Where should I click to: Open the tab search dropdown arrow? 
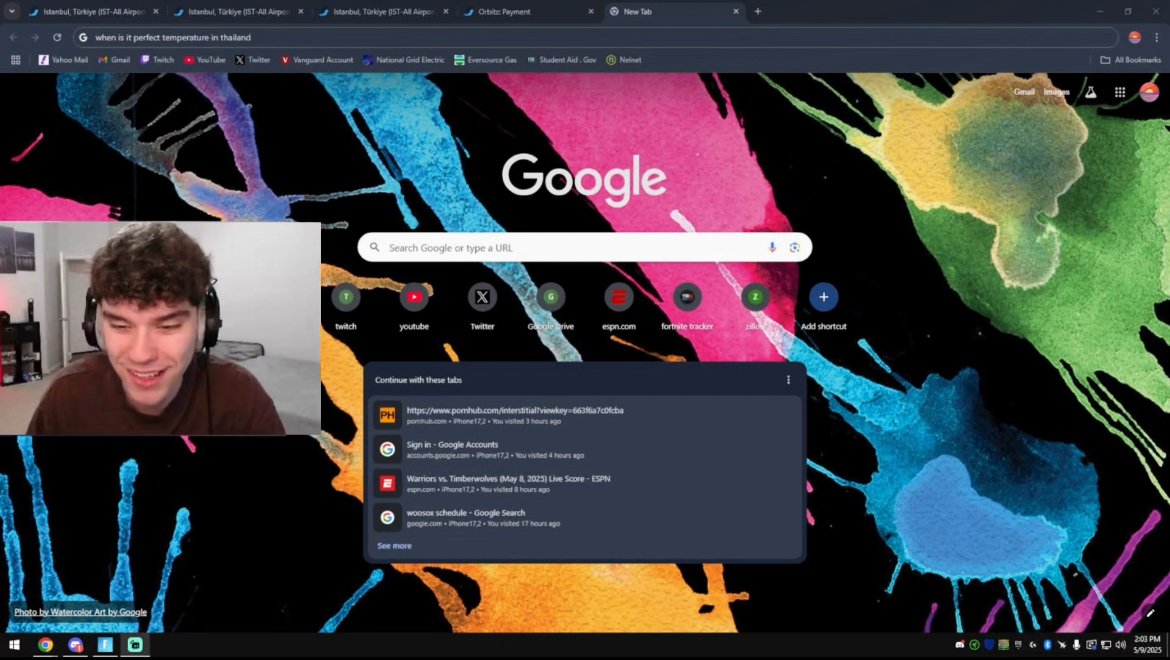pyautogui.click(x=11, y=11)
